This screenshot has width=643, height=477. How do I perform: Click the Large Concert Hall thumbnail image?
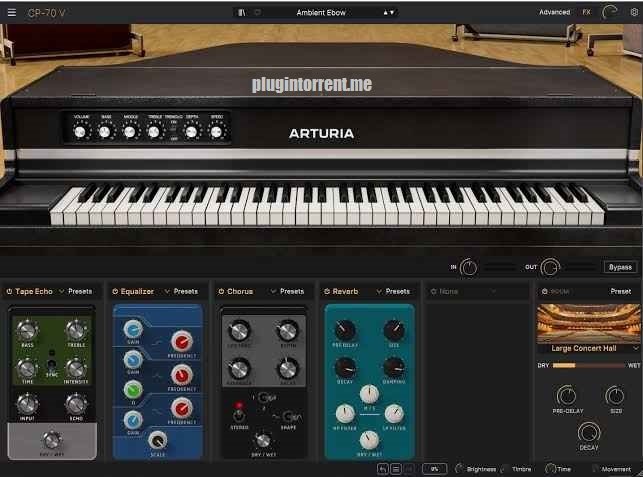588,324
